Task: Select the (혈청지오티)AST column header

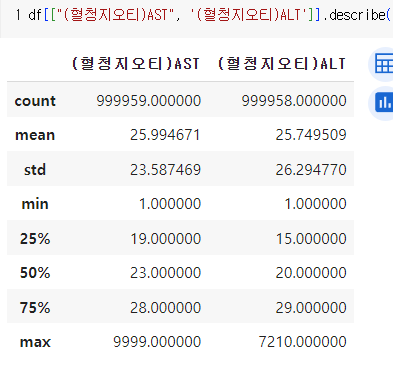Action: [136, 64]
